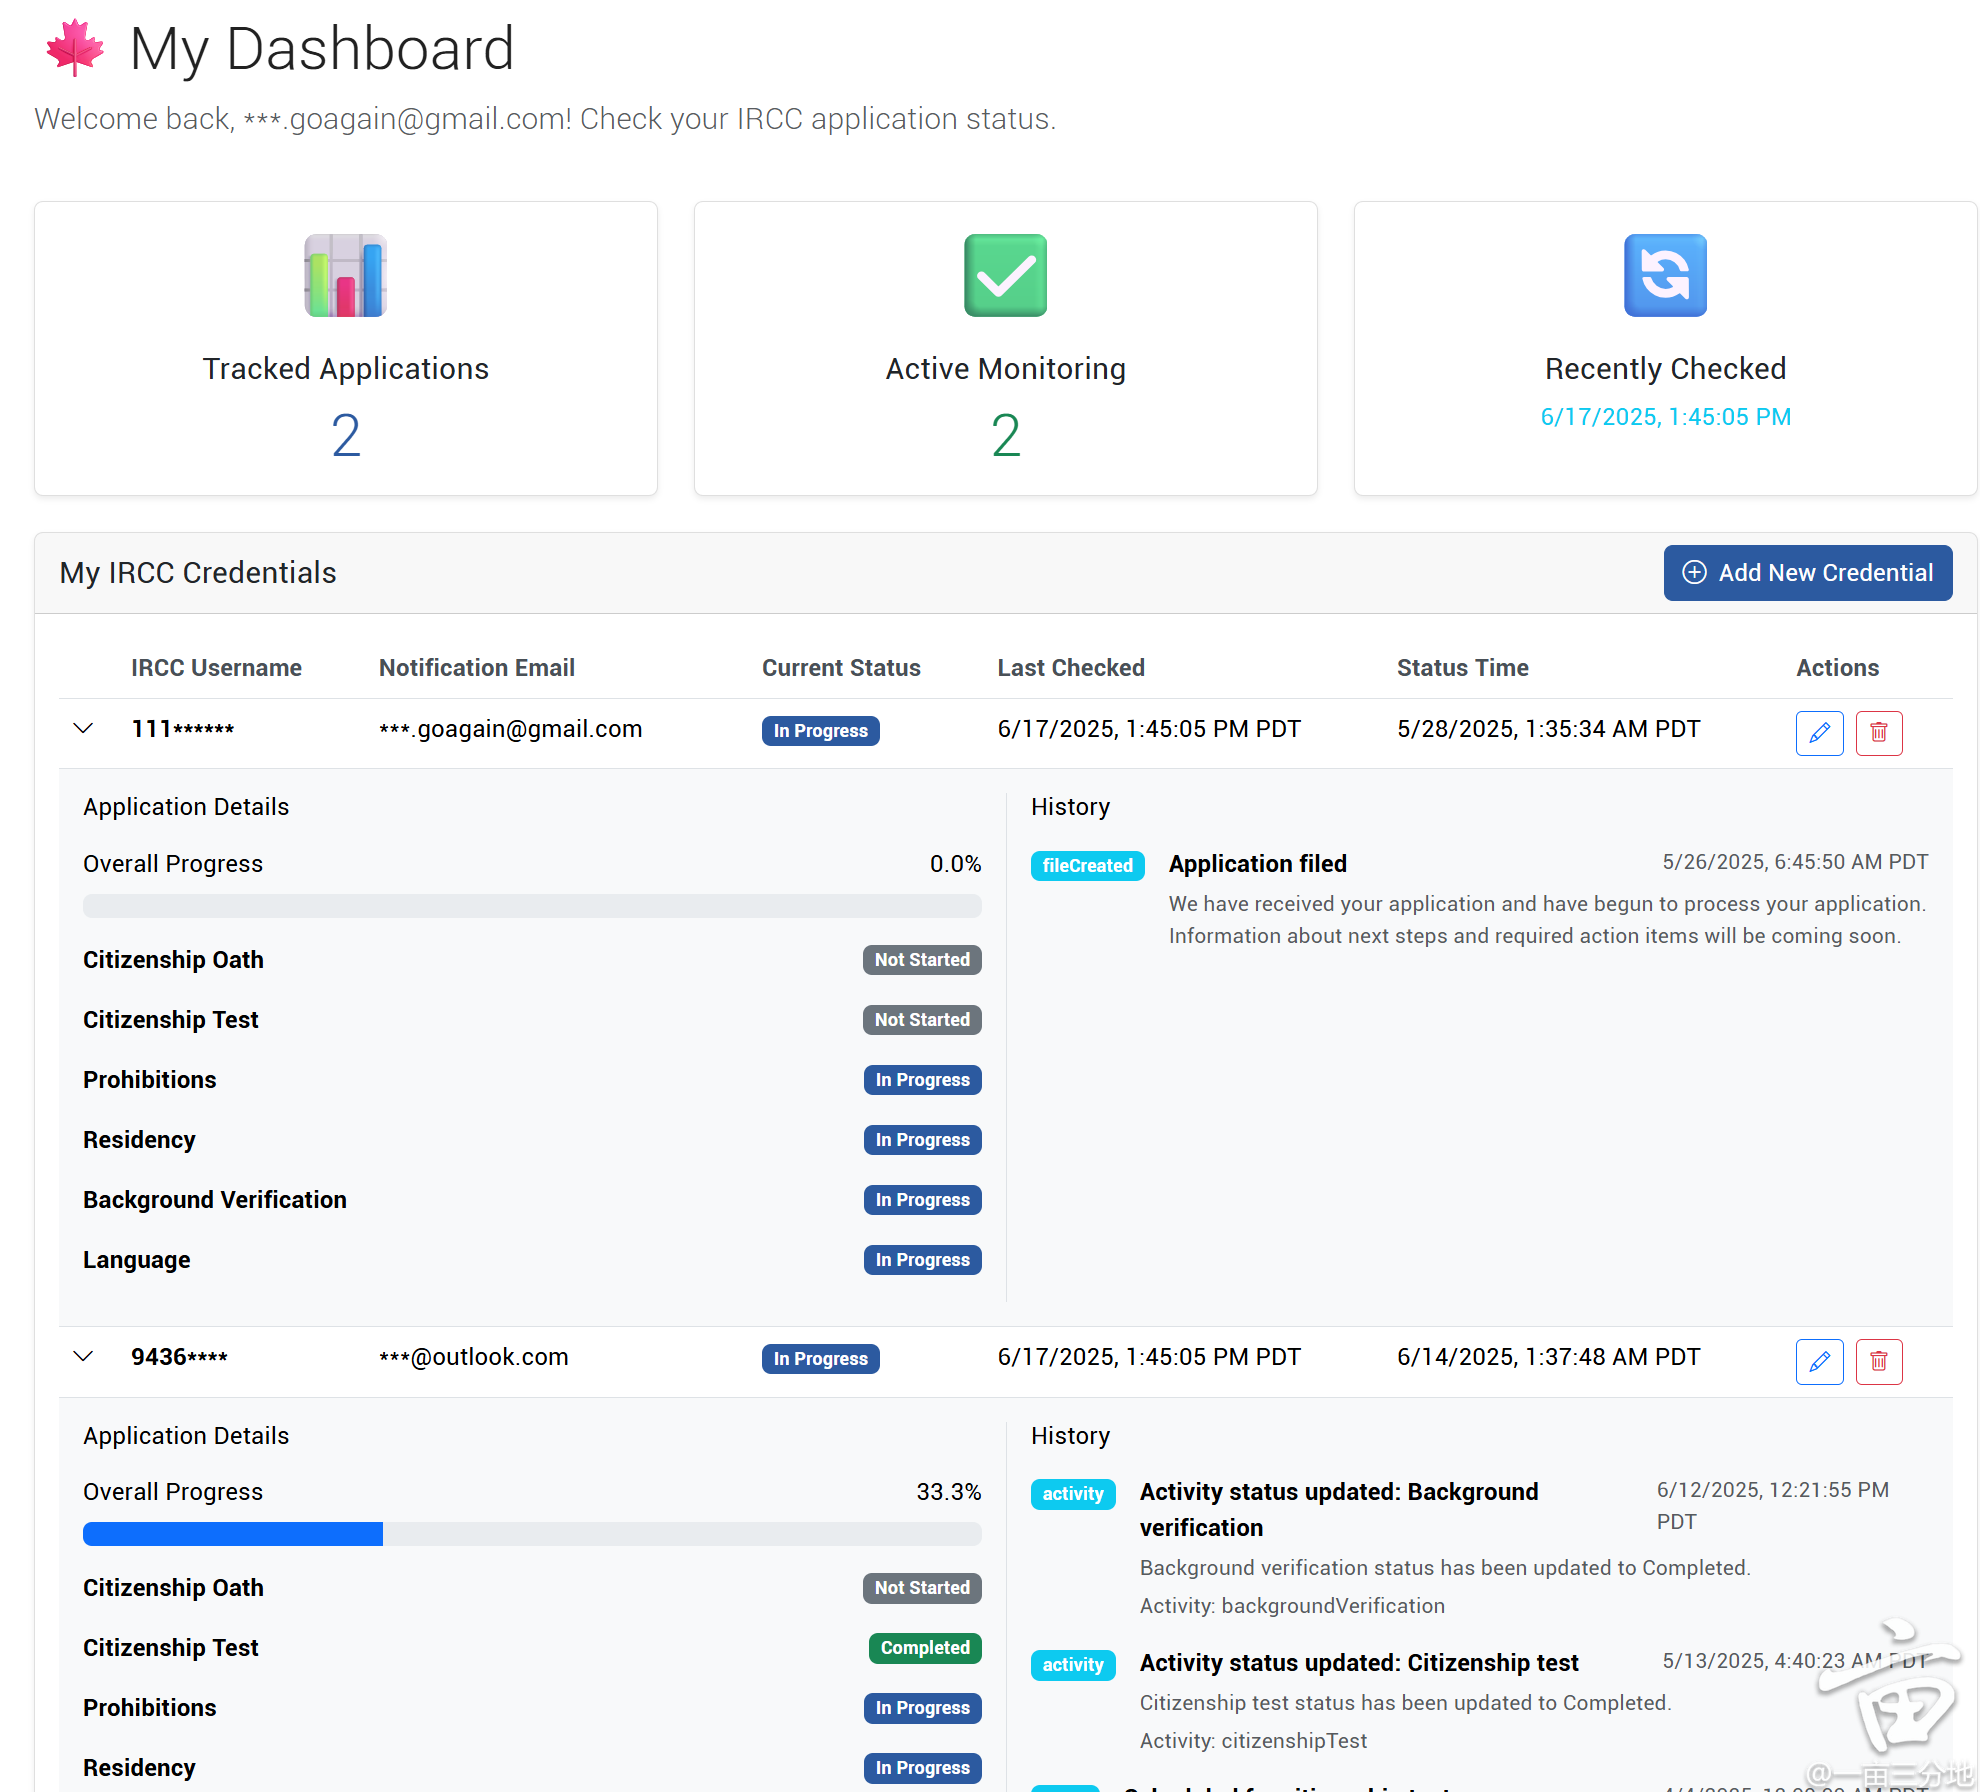Collapse the 9436**** credential row chevron
The height and width of the screenshot is (1792, 1980).
click(x=84, y=1357)
